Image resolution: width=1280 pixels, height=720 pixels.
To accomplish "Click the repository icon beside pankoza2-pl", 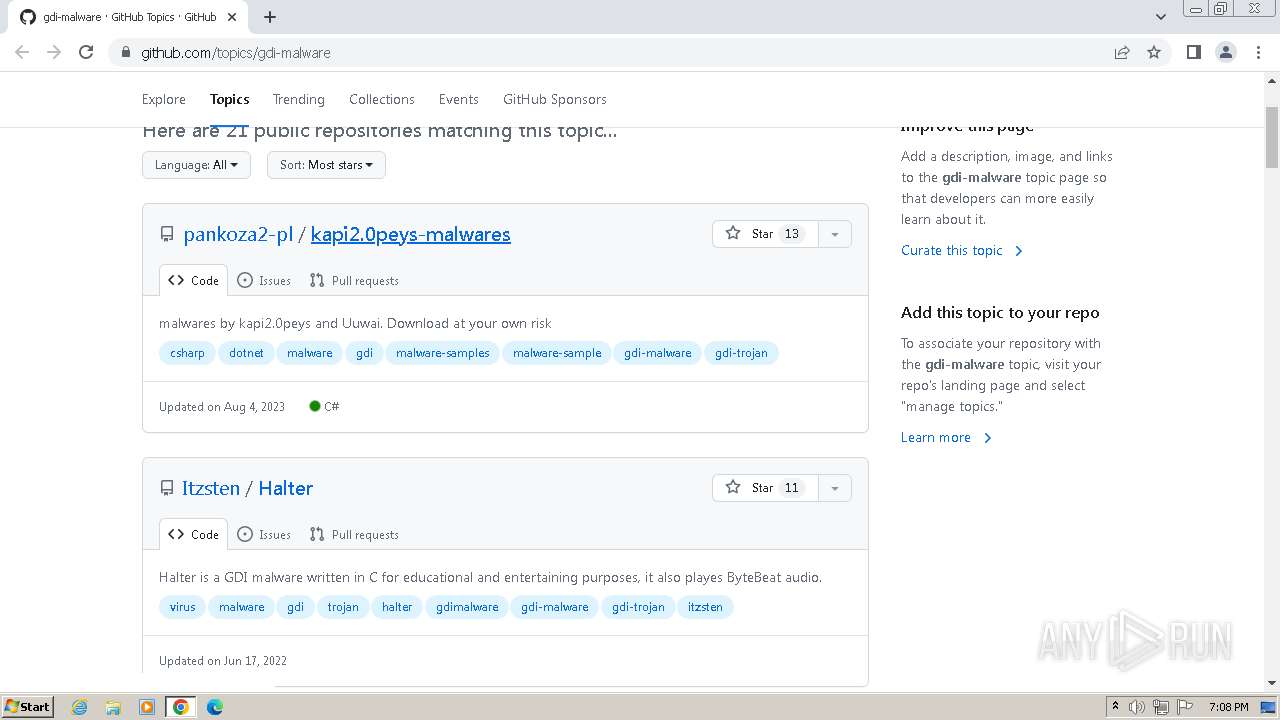I will point(167,234).
